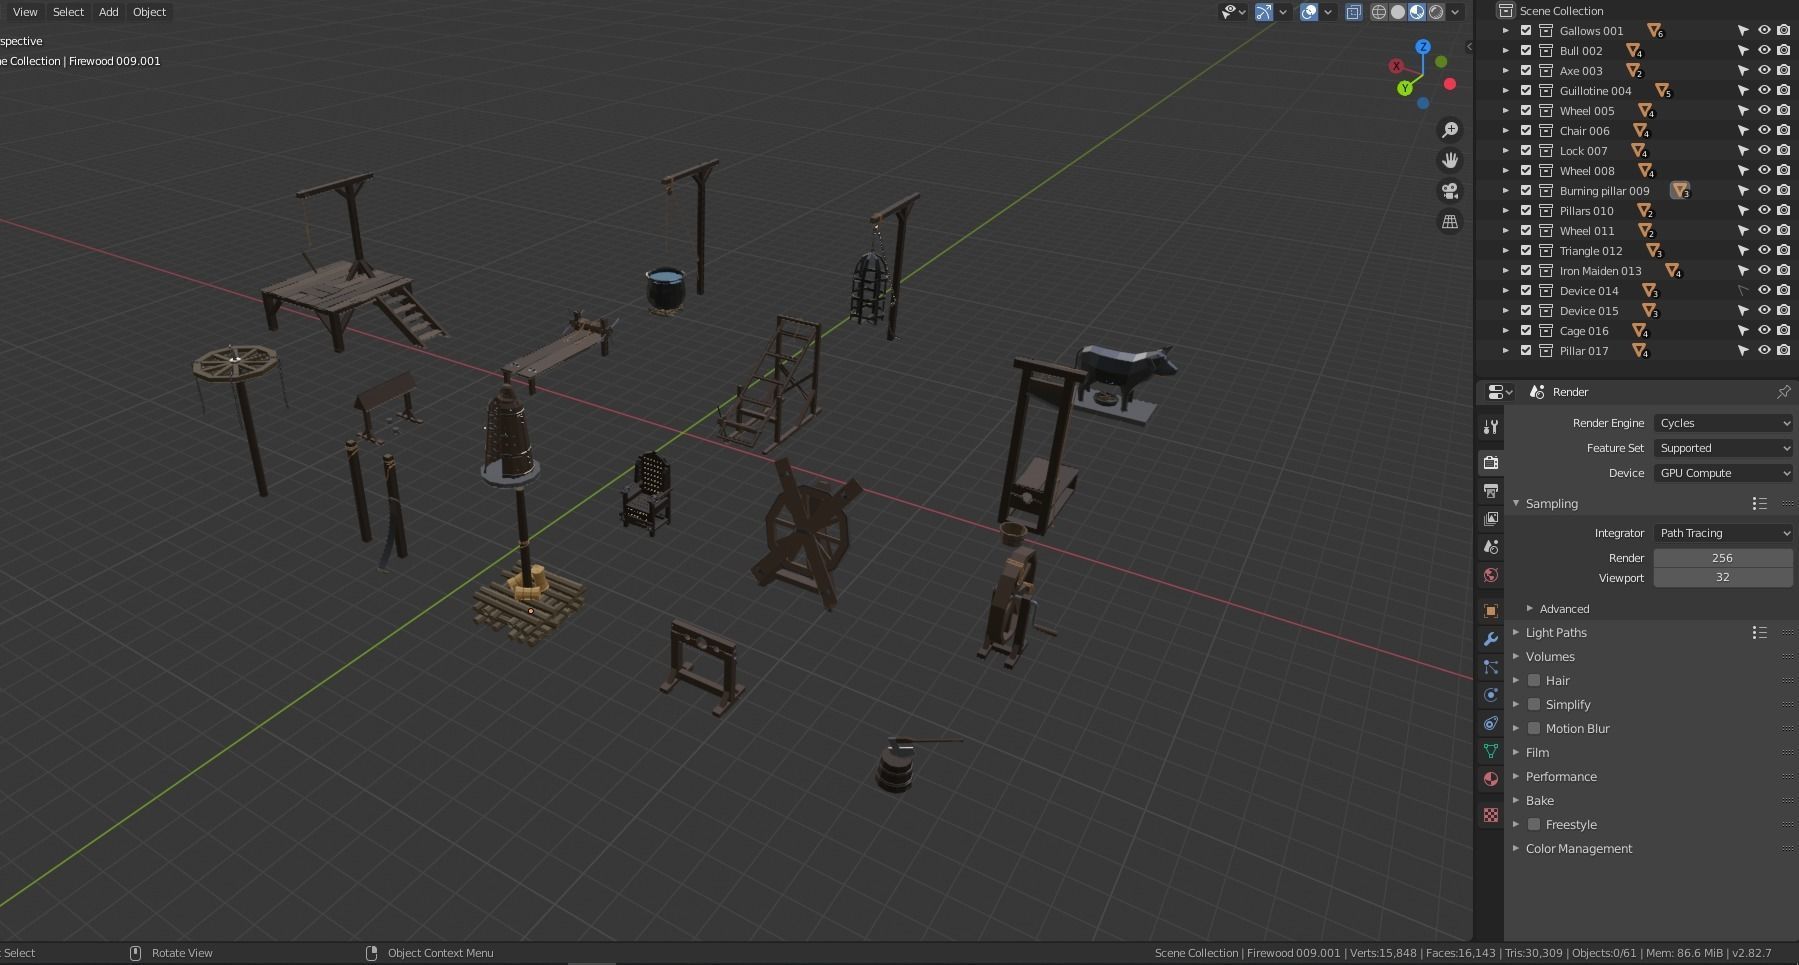
Task: Enable the Simplify checkbox
Action: [1534, 705]
